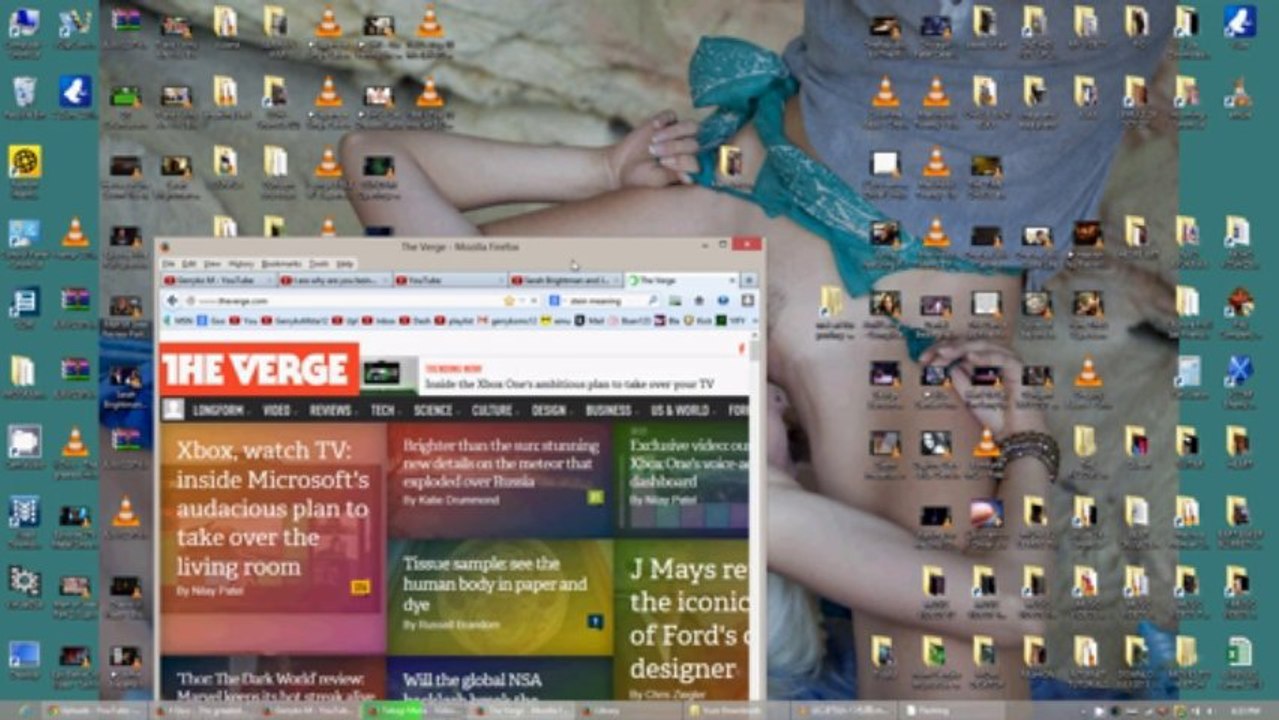This screenshot has width=1279, height=720.
Task: Expand the VIDEO navigation menu
Action: (279, 410)
